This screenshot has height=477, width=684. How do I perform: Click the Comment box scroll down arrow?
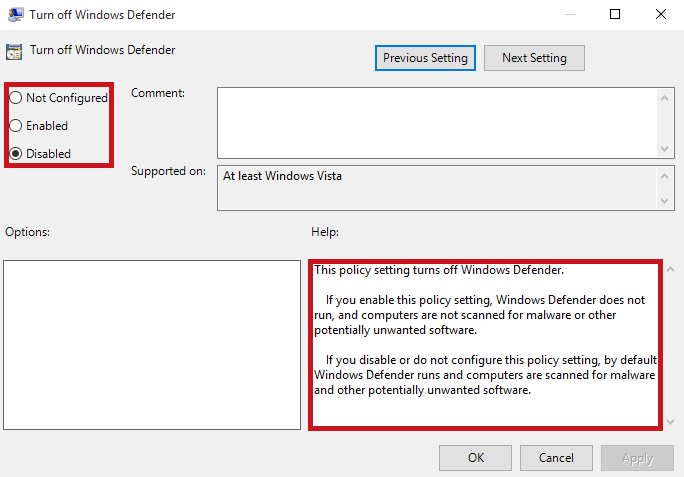(666, 147)
